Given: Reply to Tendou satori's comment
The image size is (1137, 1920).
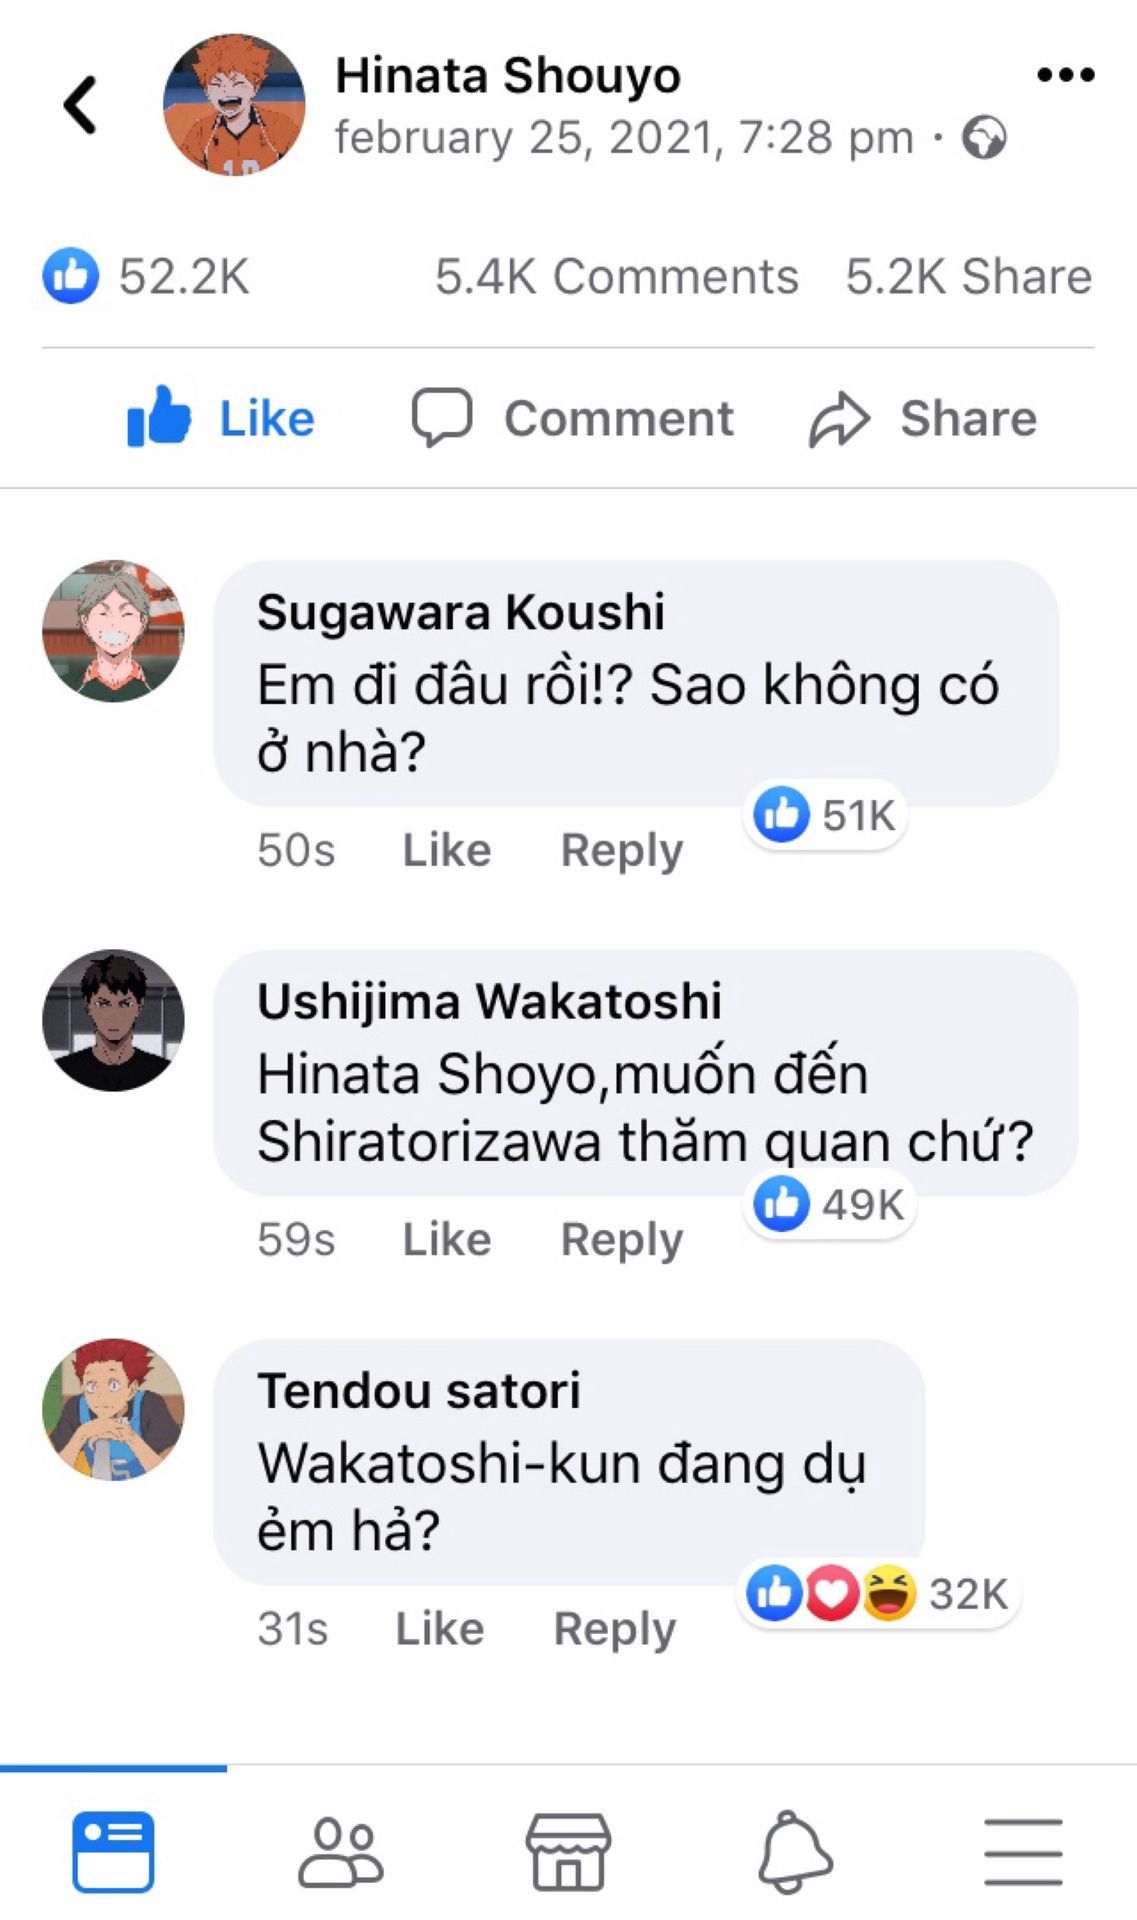Looking at the screenshot, I should 614,1628.
